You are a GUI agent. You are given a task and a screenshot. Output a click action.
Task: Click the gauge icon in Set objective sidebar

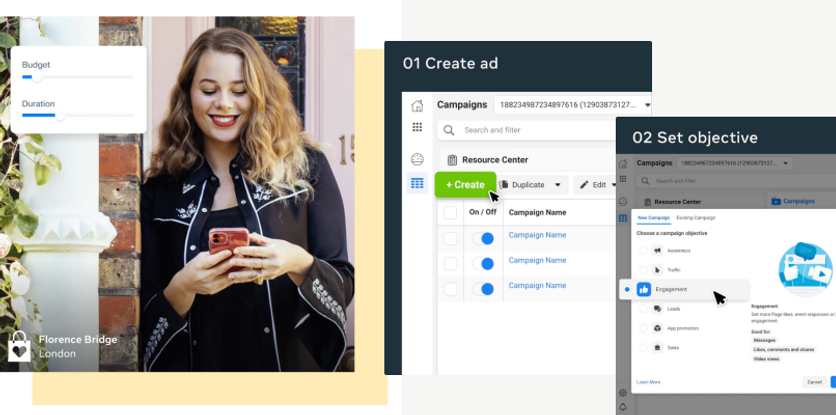click(623, 202)
